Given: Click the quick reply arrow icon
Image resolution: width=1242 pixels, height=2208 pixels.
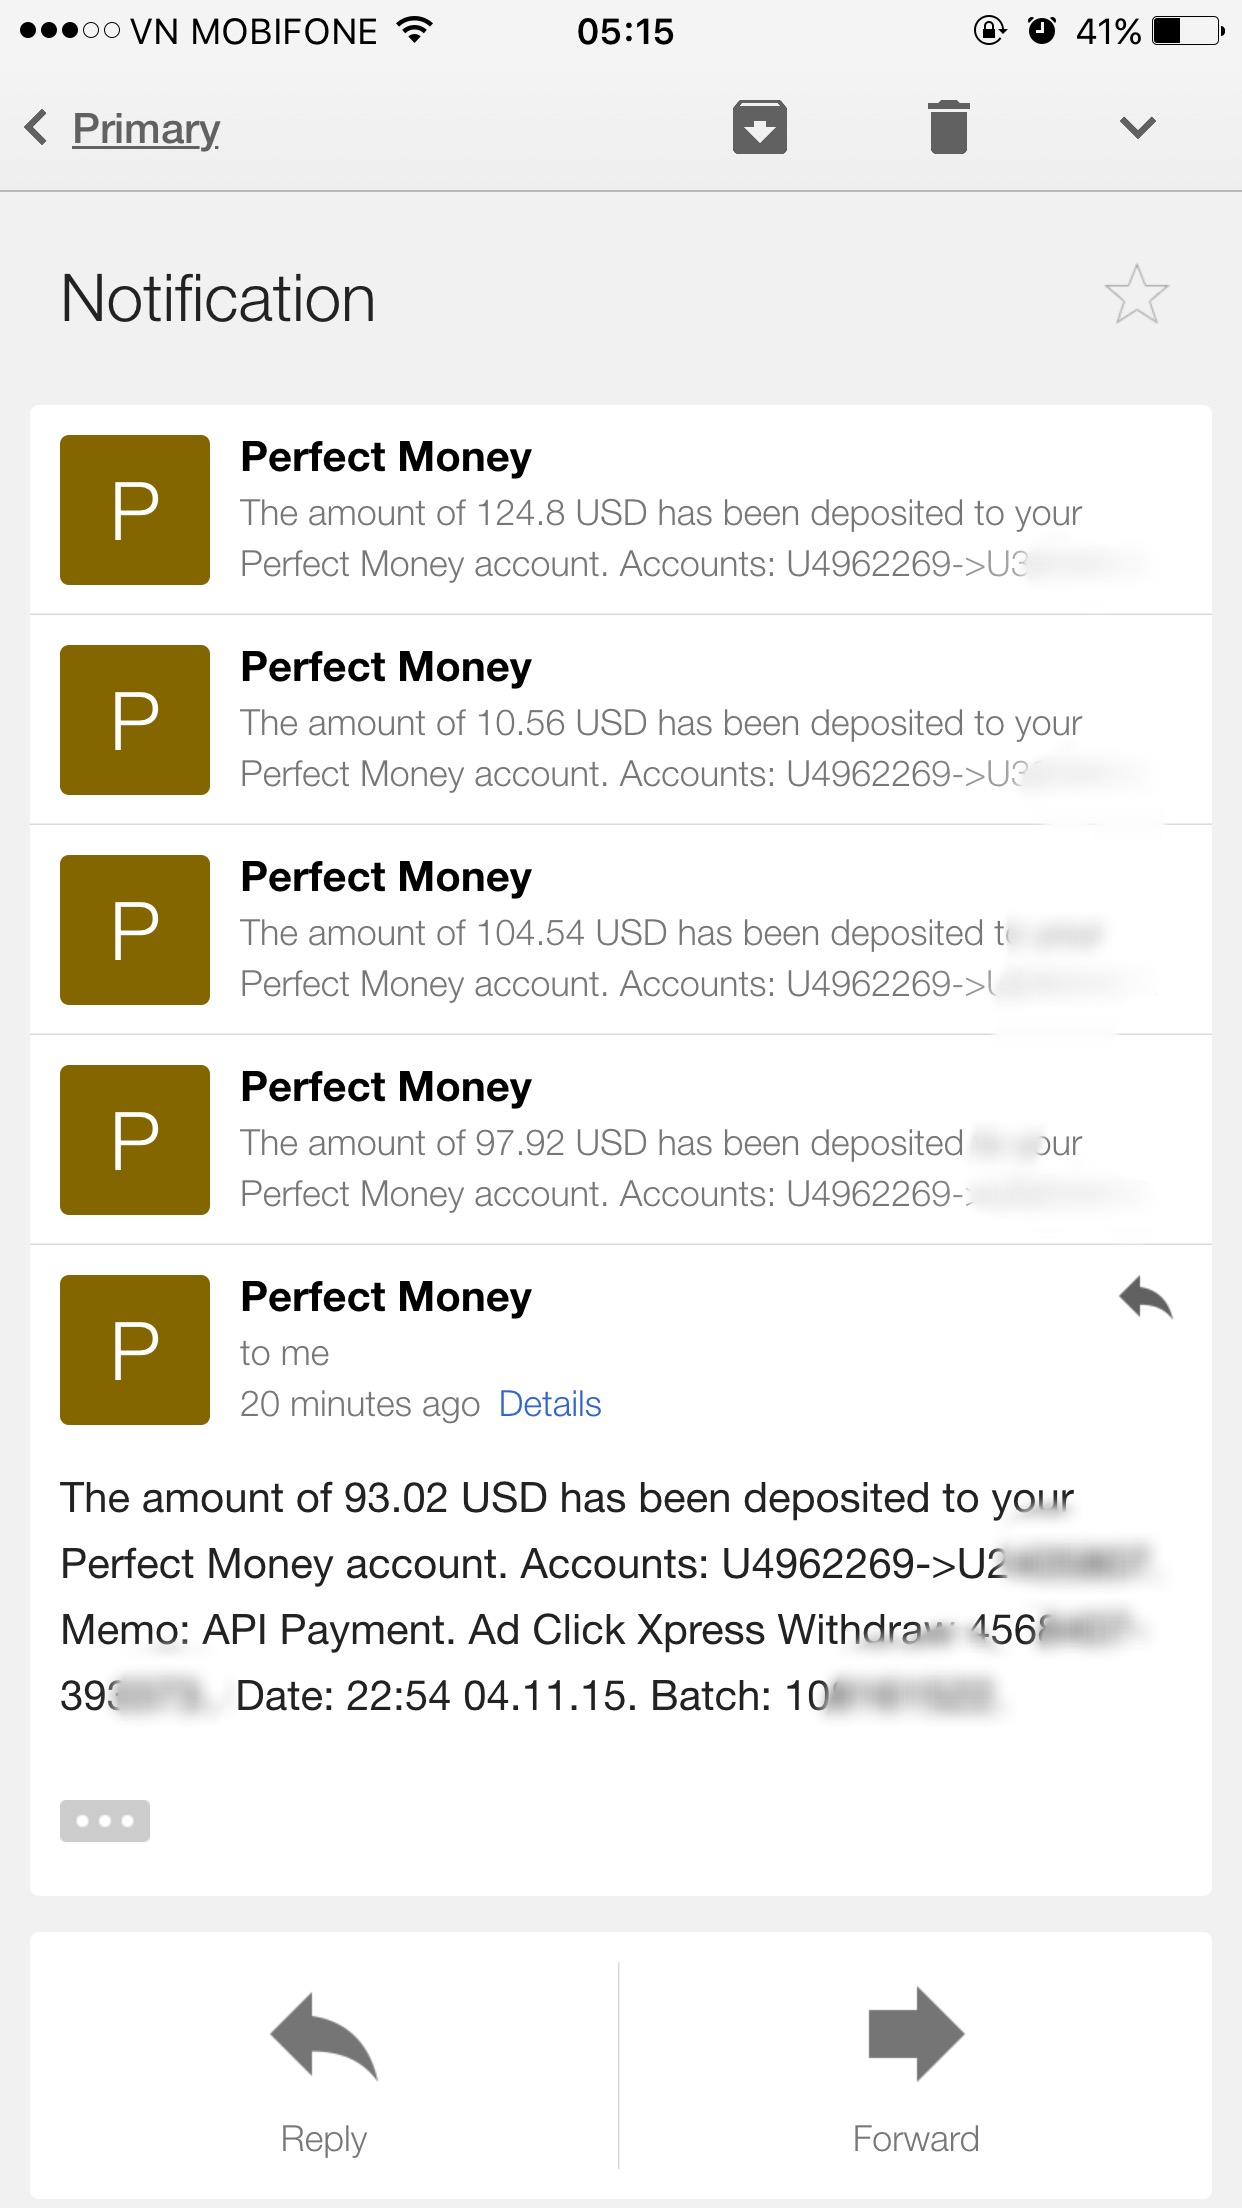Looking at the screenshot, I should [1146, 1299].
